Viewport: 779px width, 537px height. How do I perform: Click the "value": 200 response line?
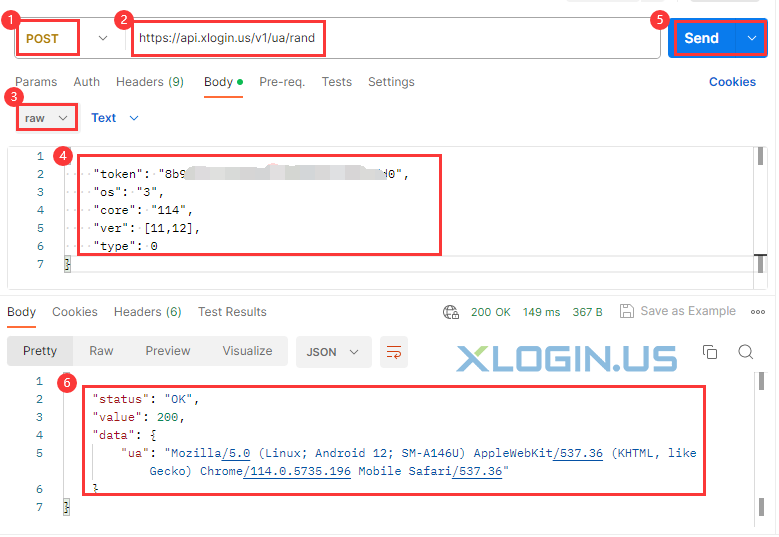pyautogui.click(x=139, y=417)
